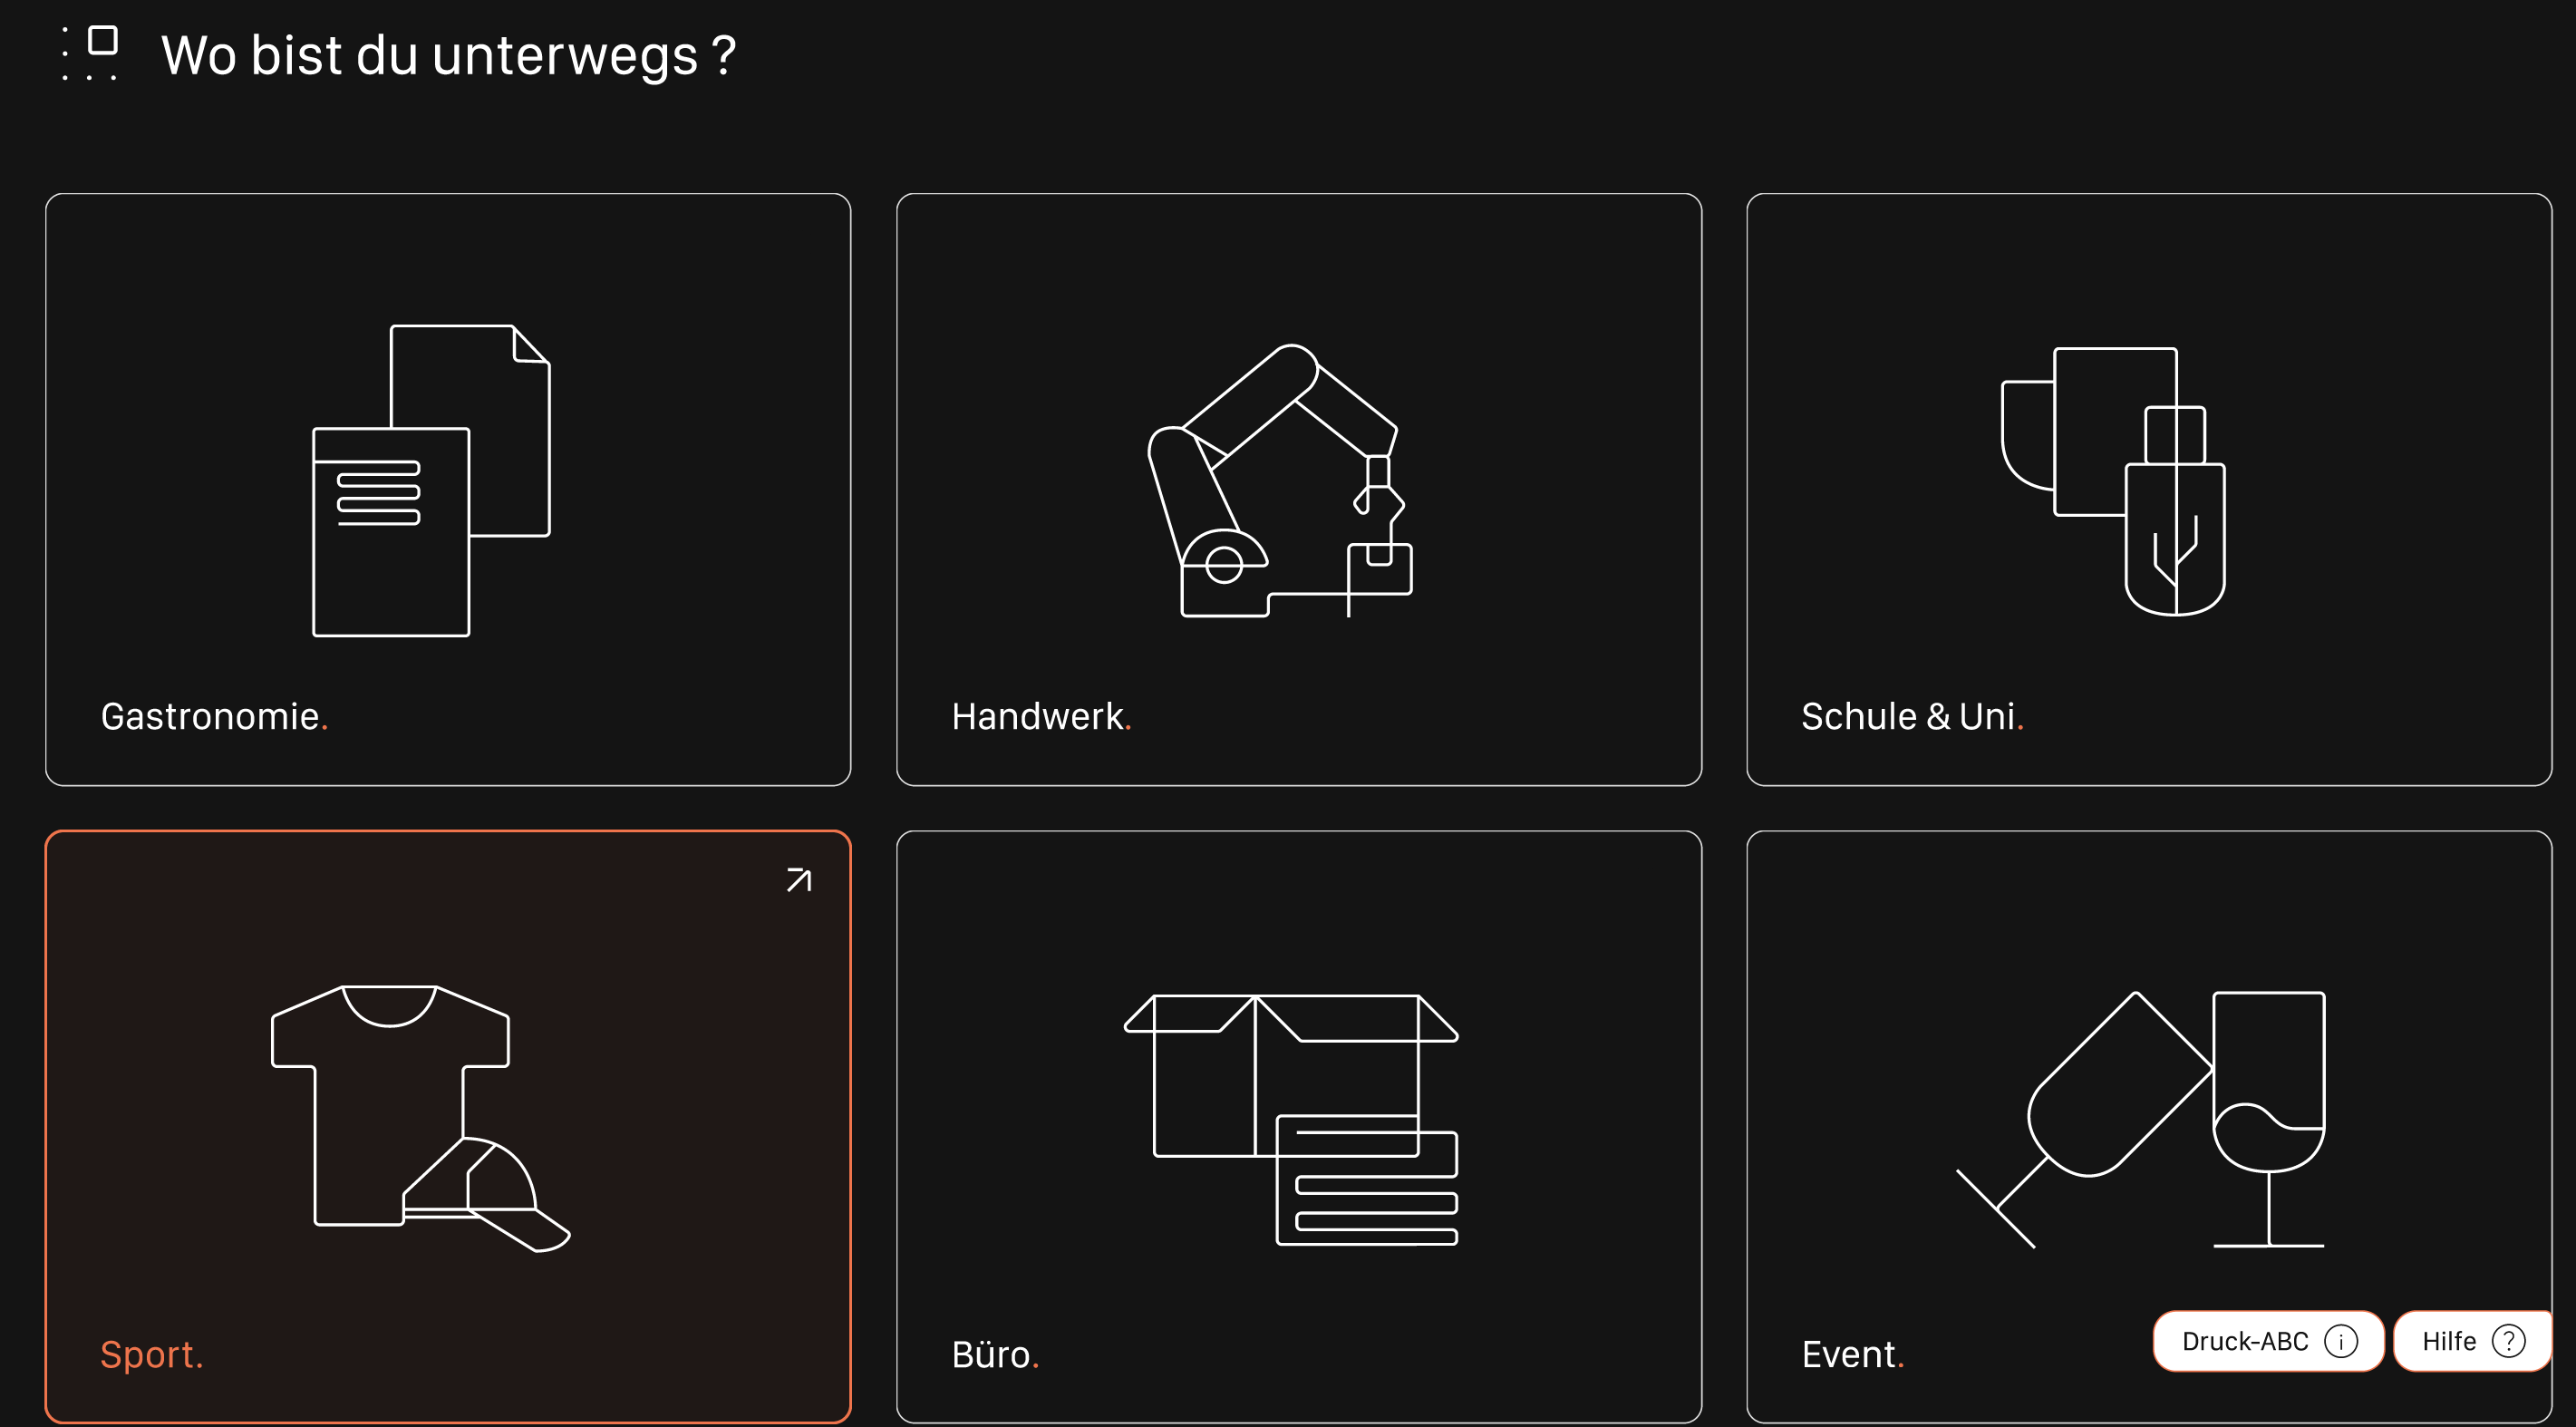Click the box and papers icon in Büro card
Viewport: 2576px width, 1427px height.
(1291, 1119)
